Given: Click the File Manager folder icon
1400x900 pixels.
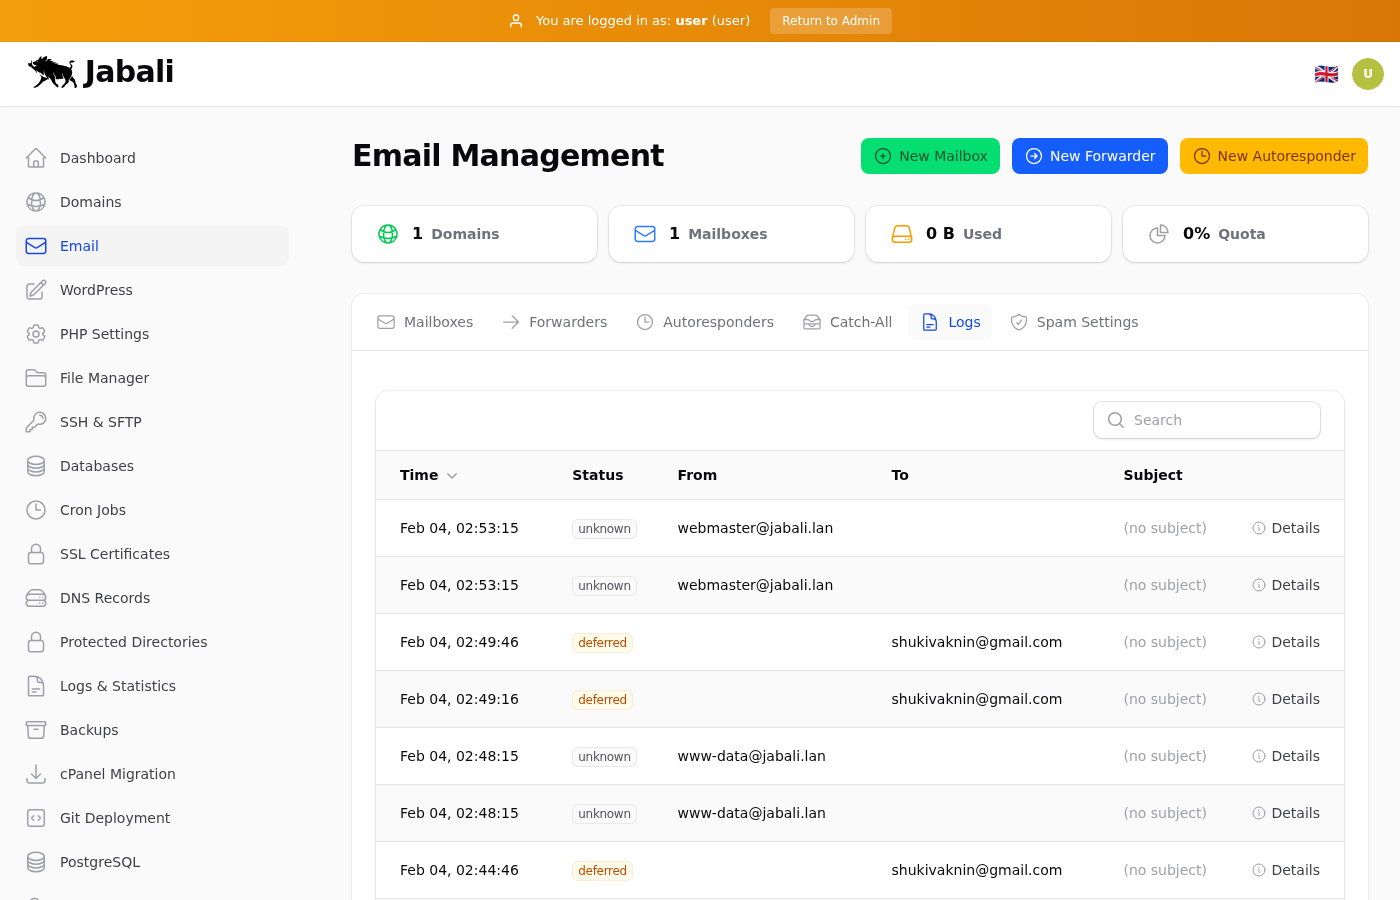Looking at the screenshot, I should click(36, 378).
